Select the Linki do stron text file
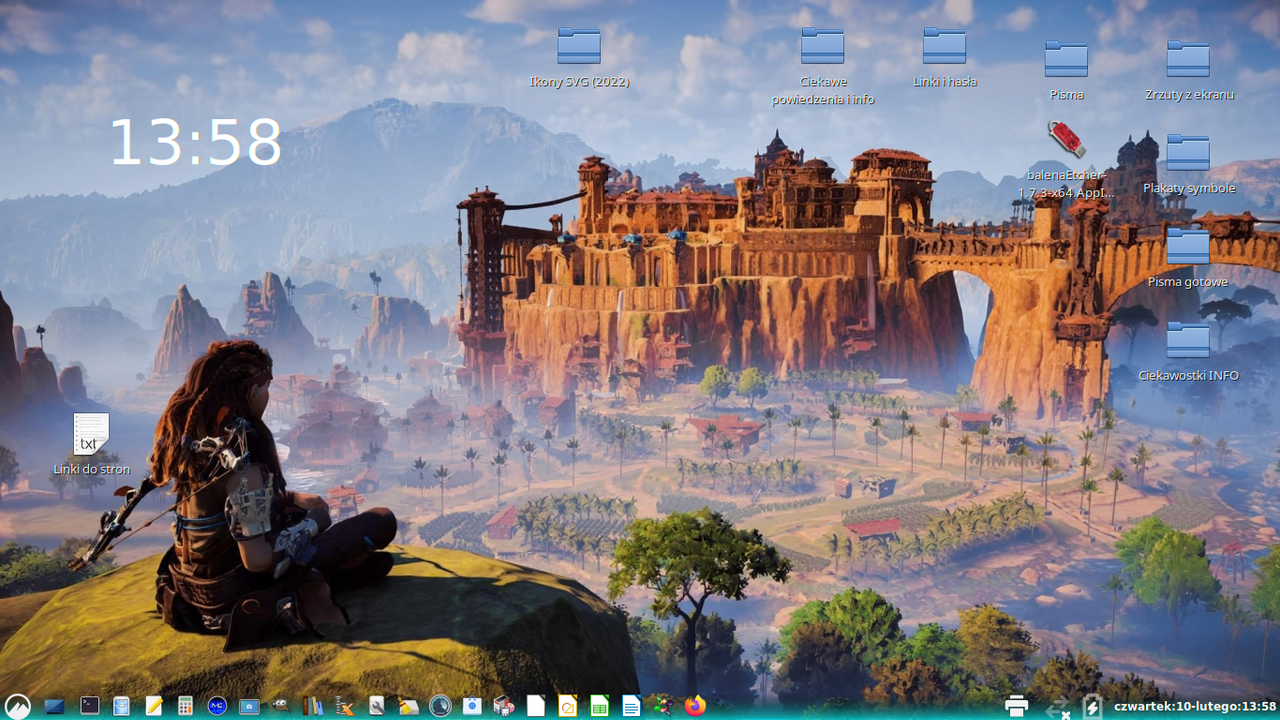The width and height of the screenshot is (1280, 720). [91, 445]
